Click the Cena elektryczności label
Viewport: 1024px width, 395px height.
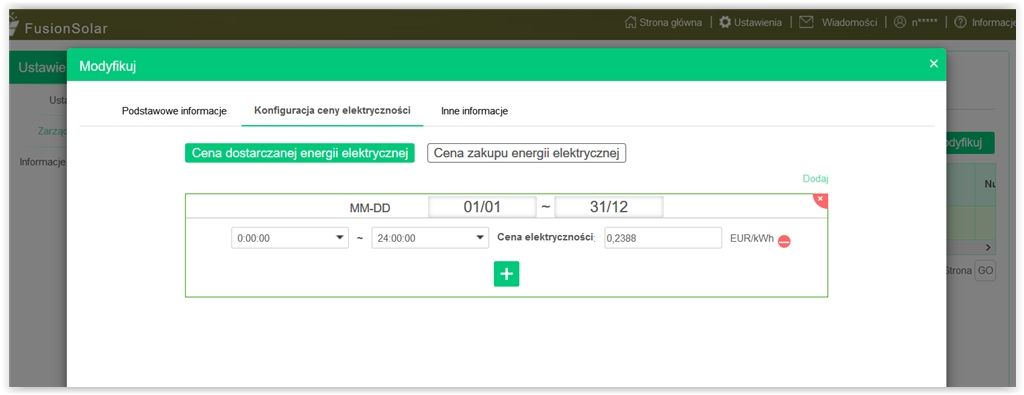click(x=546, y=238)
